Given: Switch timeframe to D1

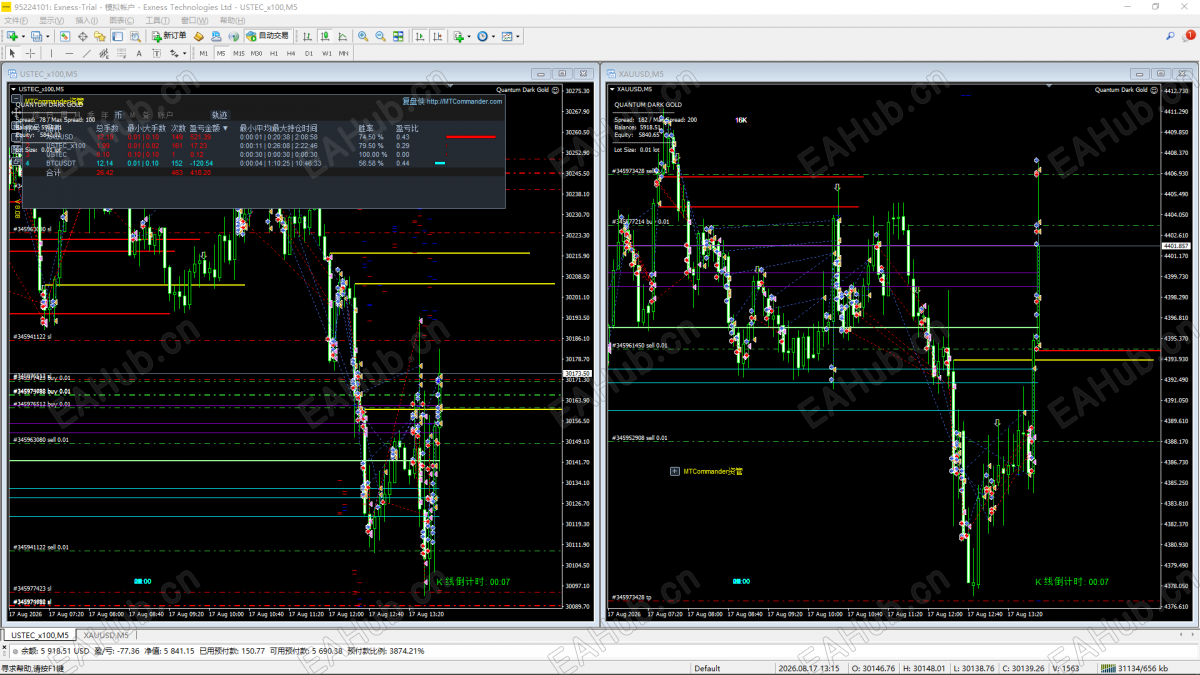Looking at the screenshot, I should tap(309, 53).
